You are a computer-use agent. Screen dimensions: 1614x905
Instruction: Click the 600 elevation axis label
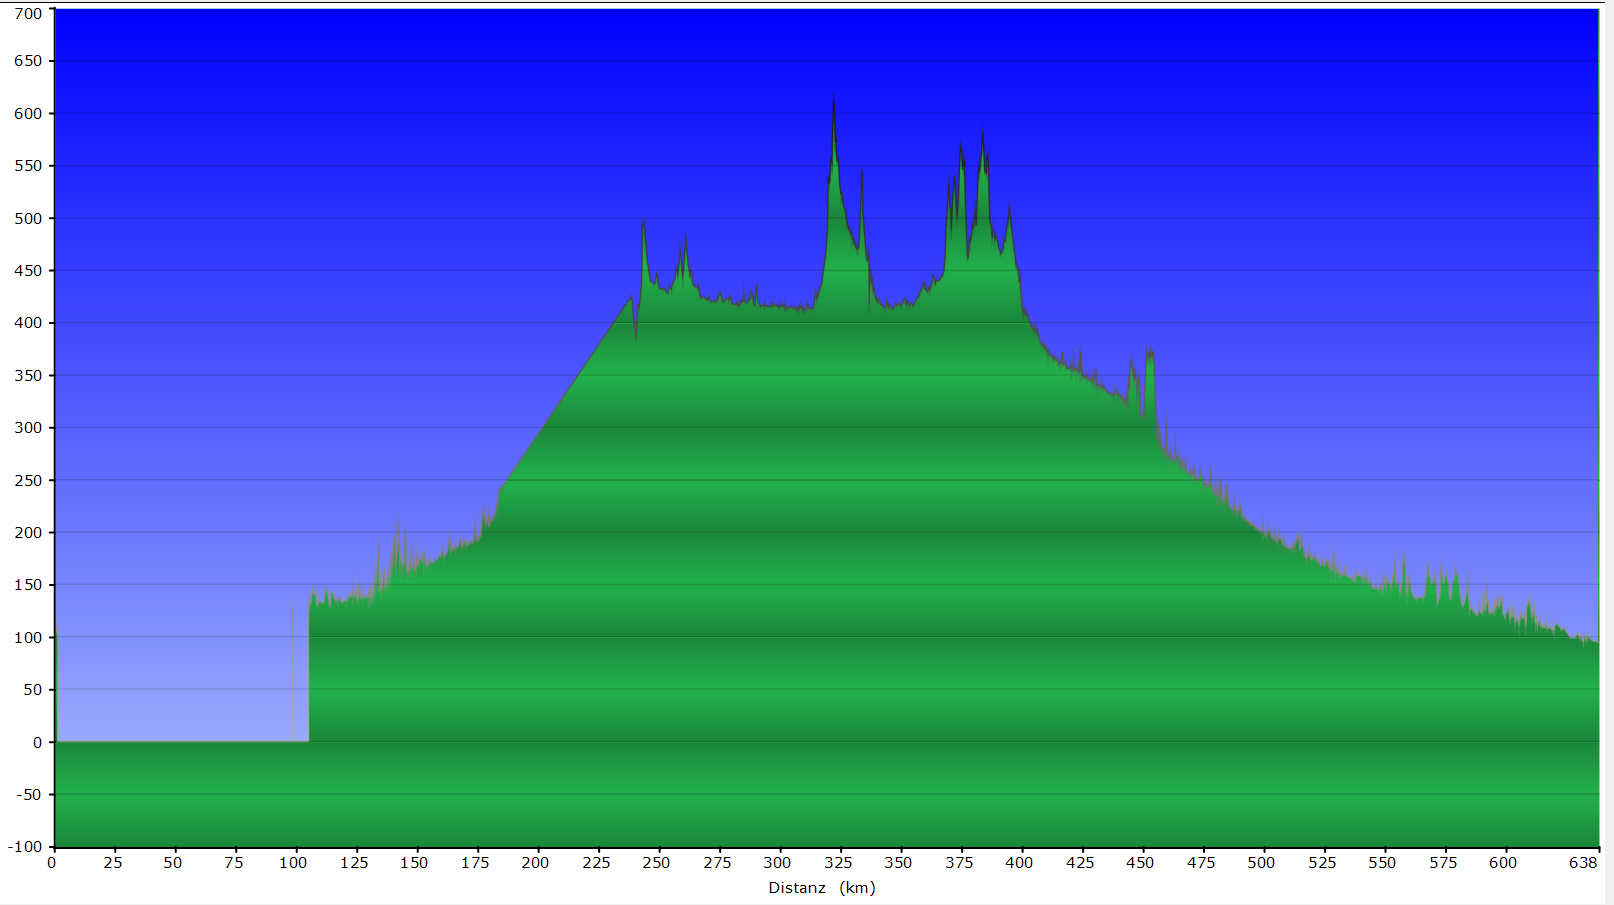tap(28, 114)
